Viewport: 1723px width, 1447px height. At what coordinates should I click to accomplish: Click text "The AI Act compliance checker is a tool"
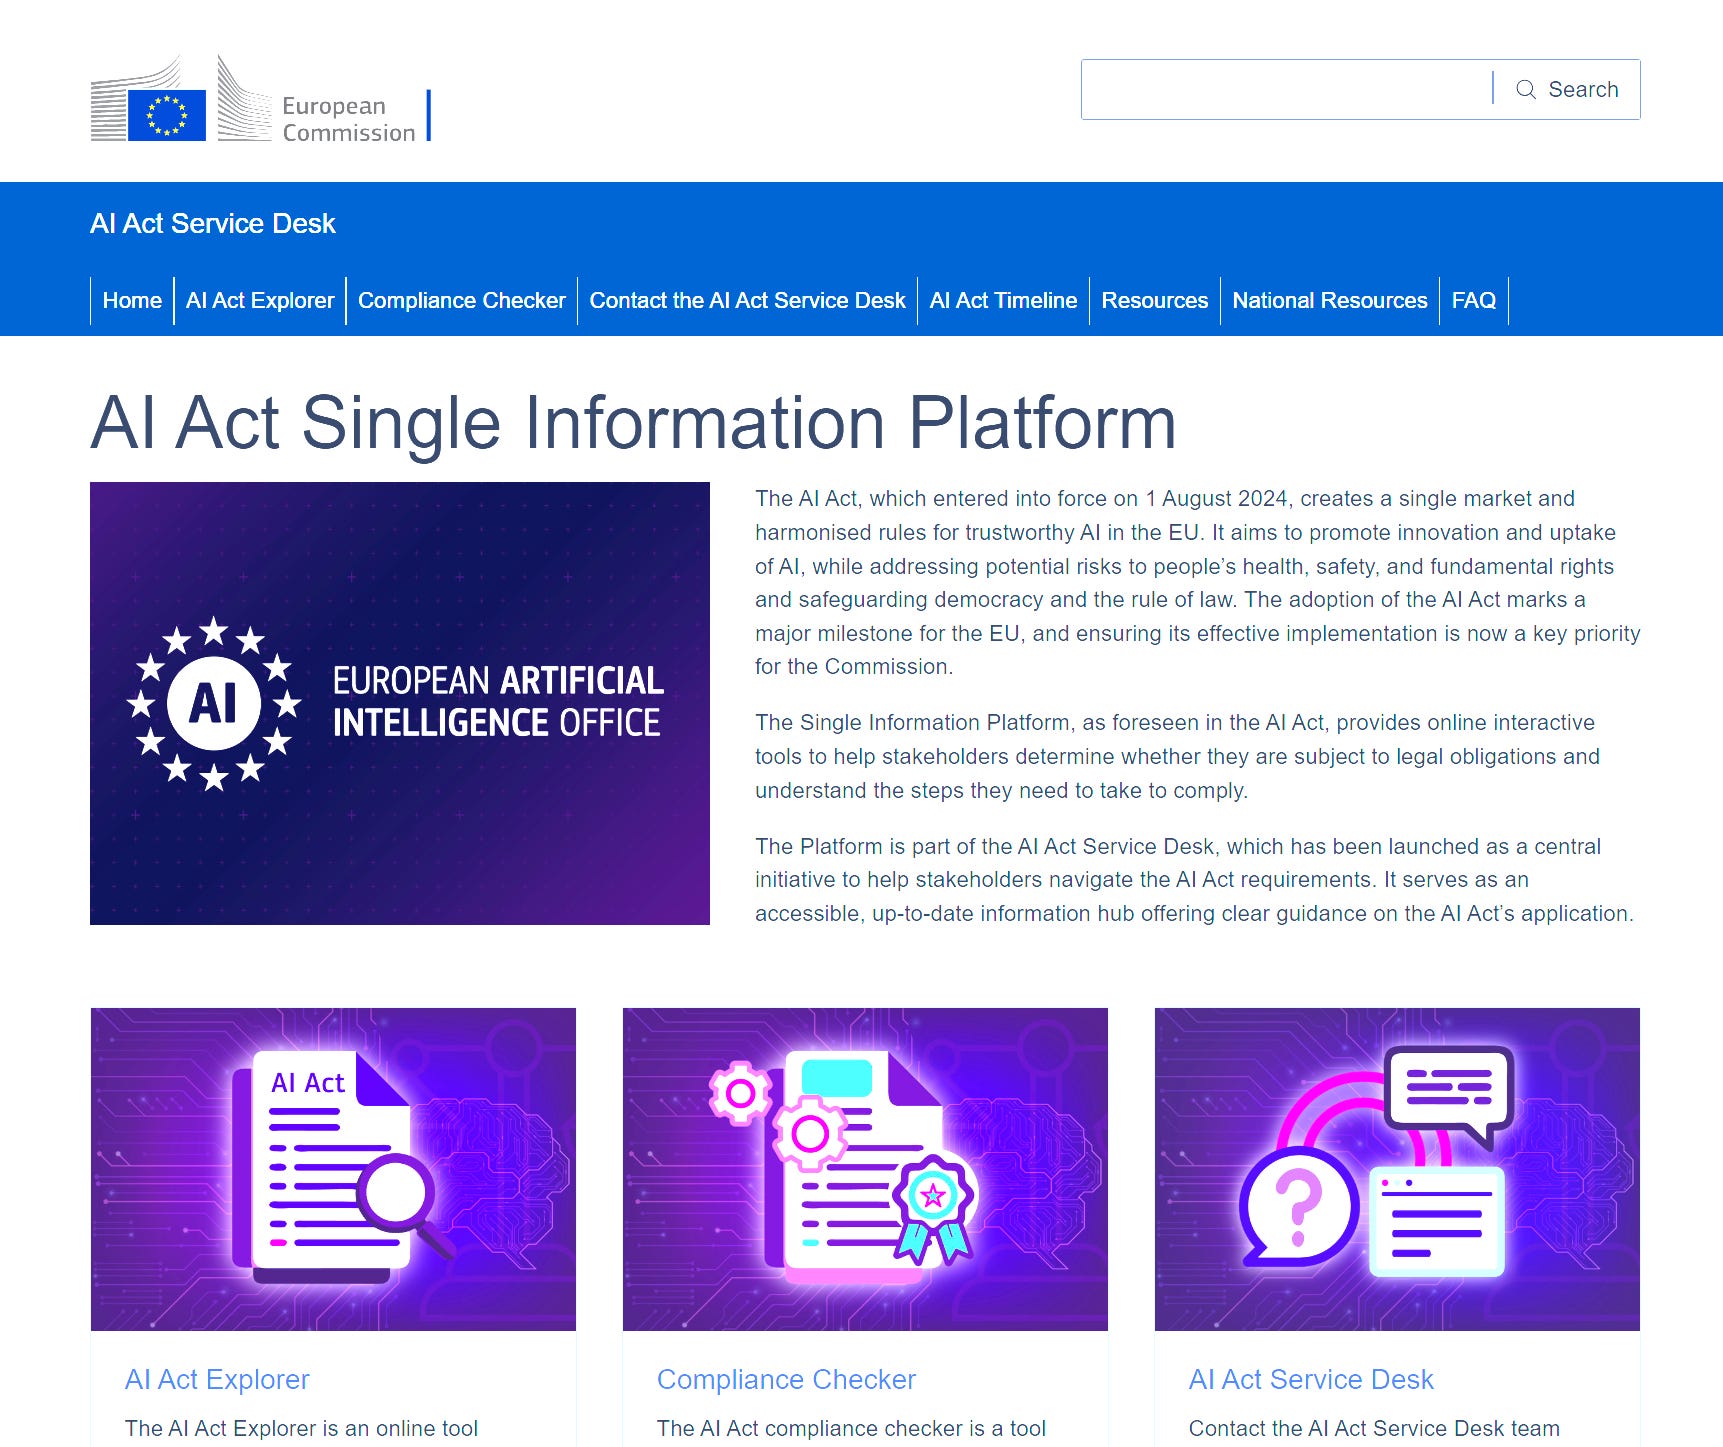point(851,1429)
